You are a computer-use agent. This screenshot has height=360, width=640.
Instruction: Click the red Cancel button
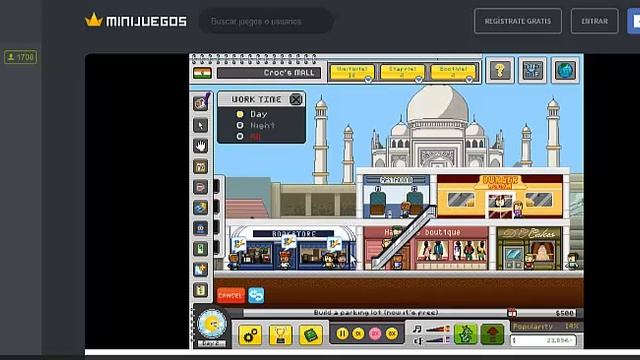pos(231,295)
